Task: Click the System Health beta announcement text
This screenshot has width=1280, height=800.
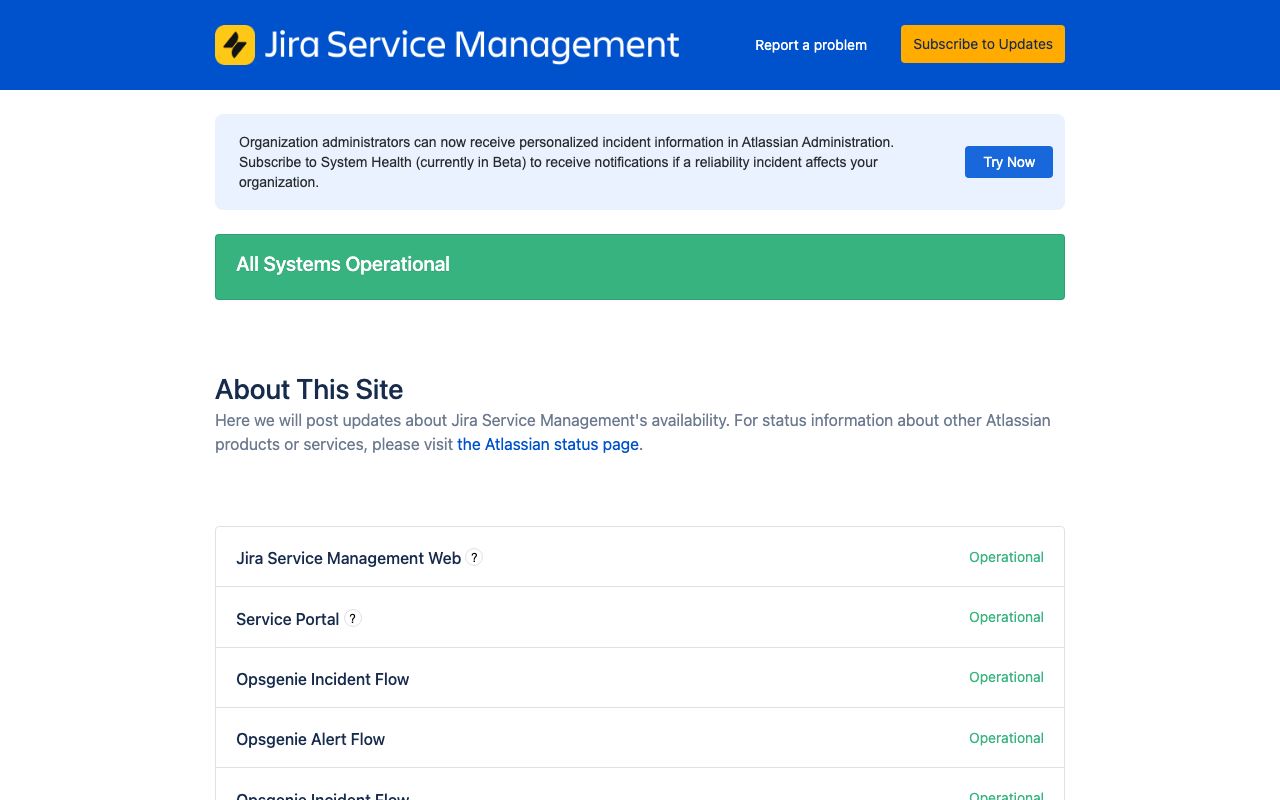Action: tap(566, 162)
